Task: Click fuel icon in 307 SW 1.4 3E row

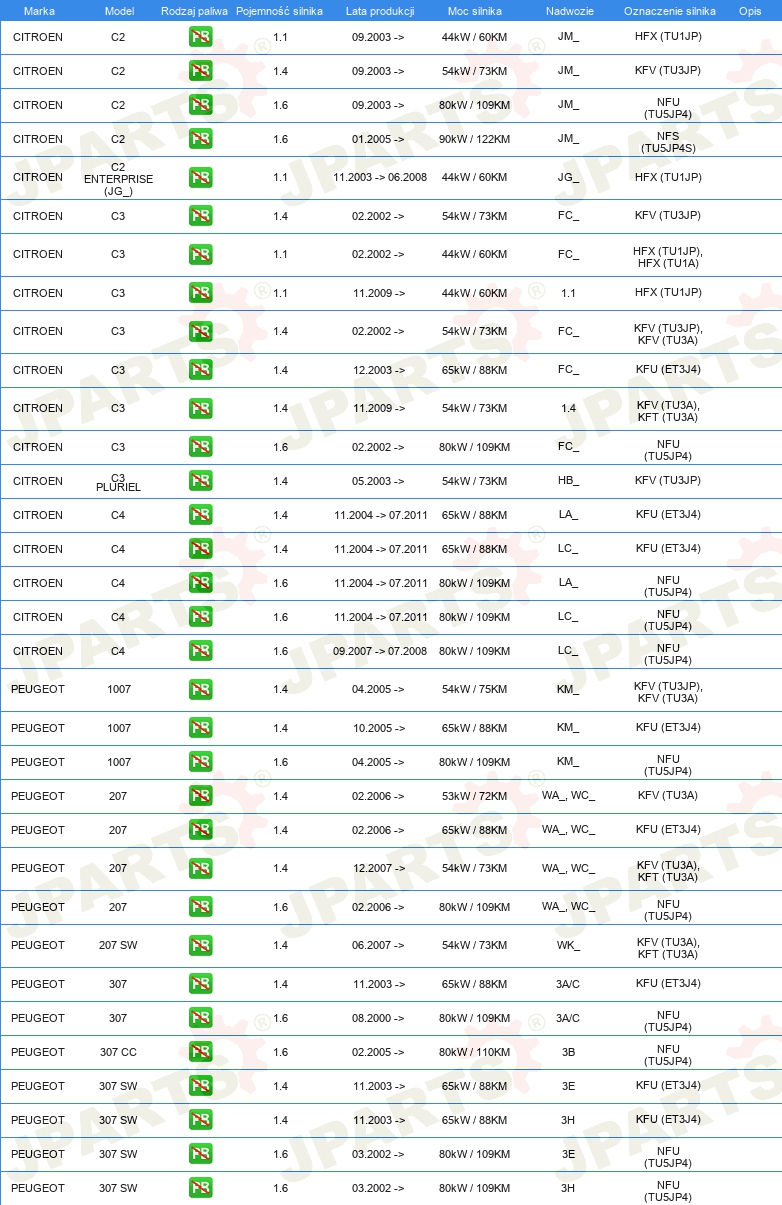Action: tap(200, 1086)
